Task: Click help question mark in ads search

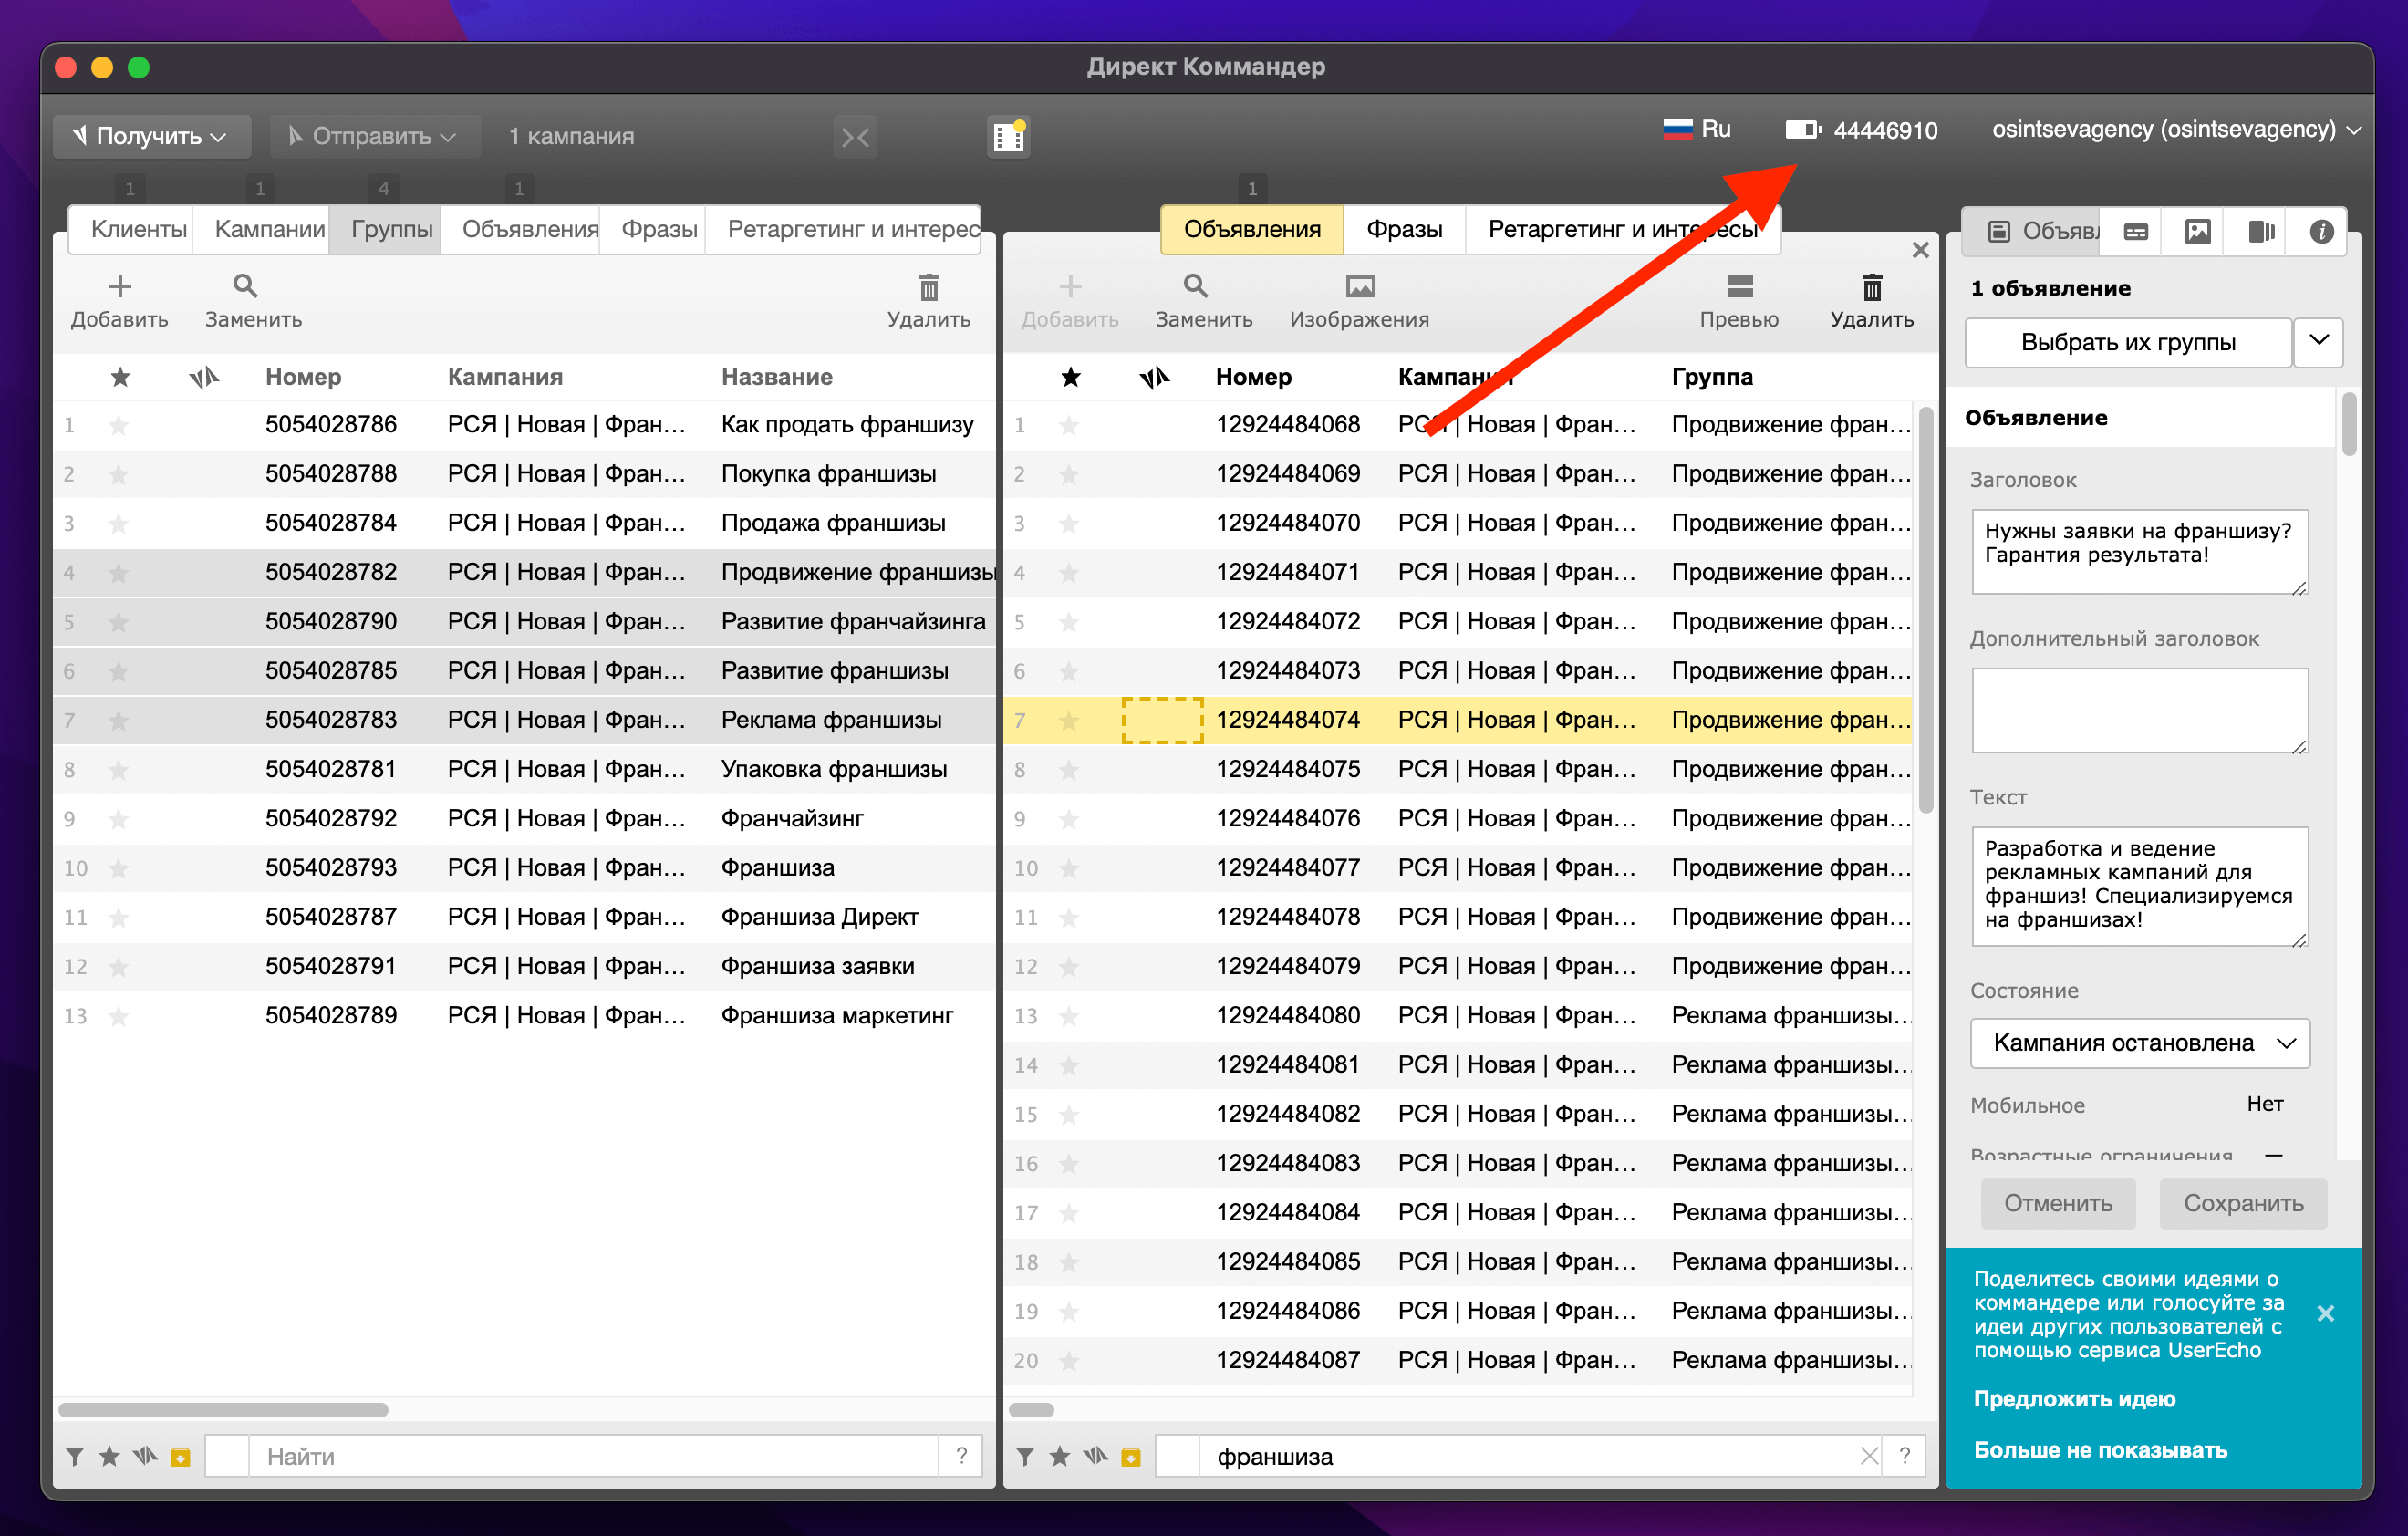Action: pos(1905,1457)
